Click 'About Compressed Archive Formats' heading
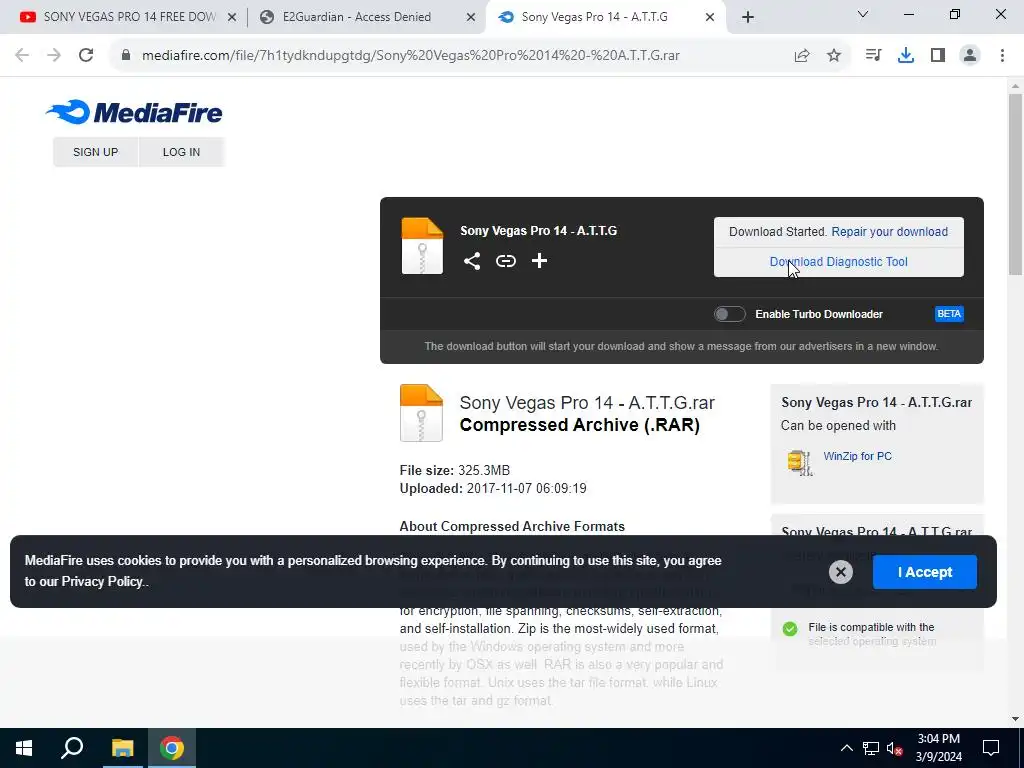1024x768 pixels. (512, 526)
